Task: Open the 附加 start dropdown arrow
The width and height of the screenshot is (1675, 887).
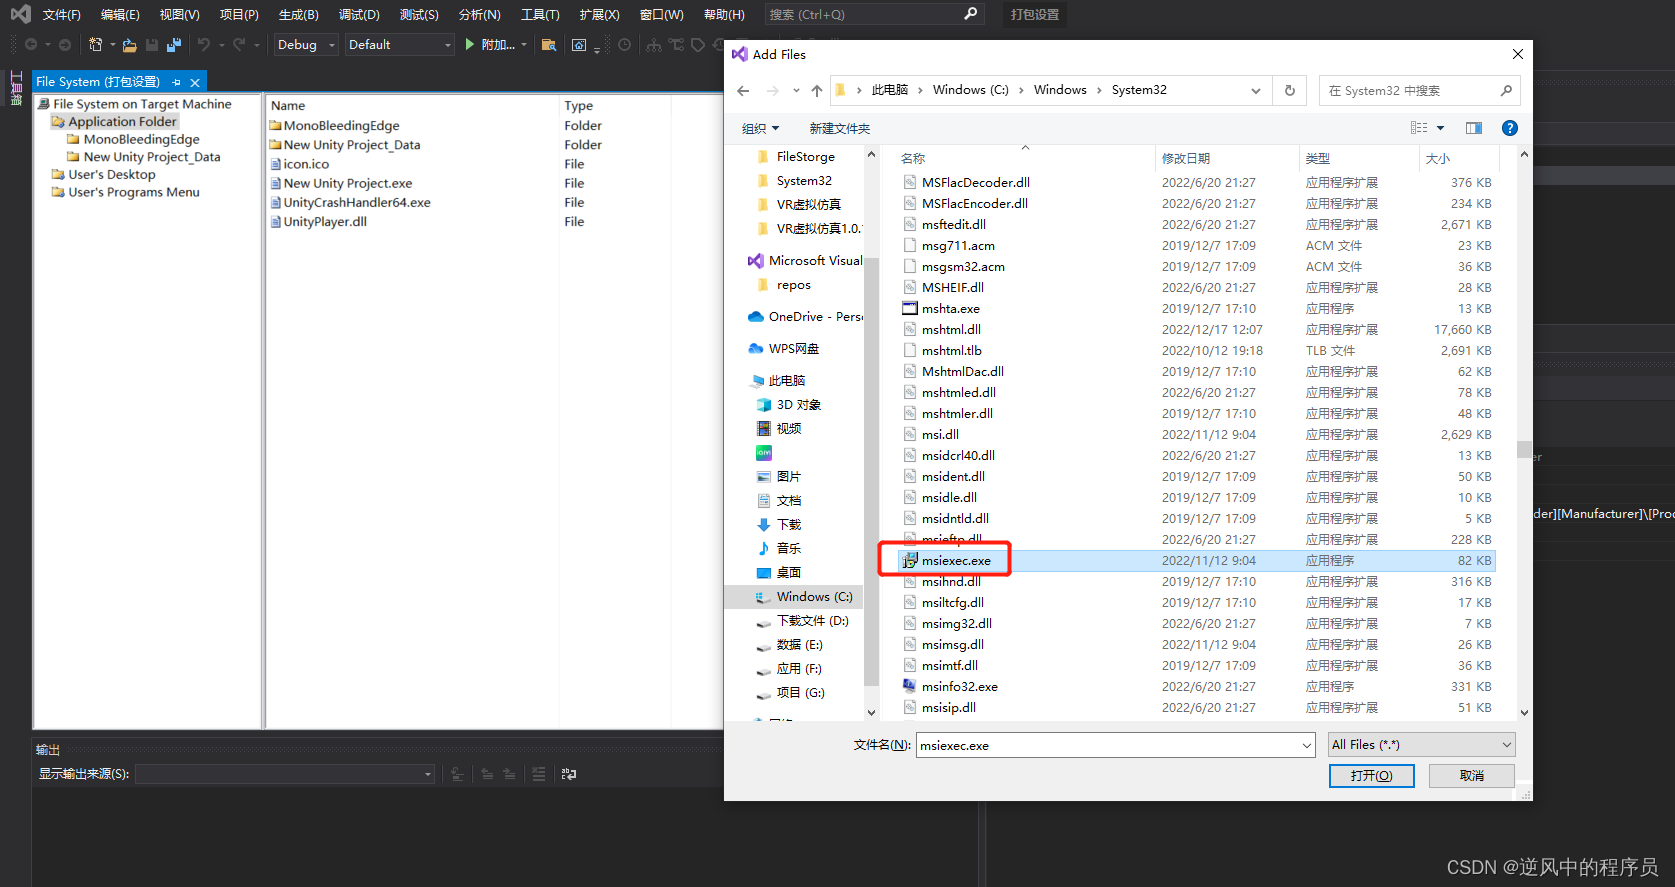Action: click(x=524, y=45)
